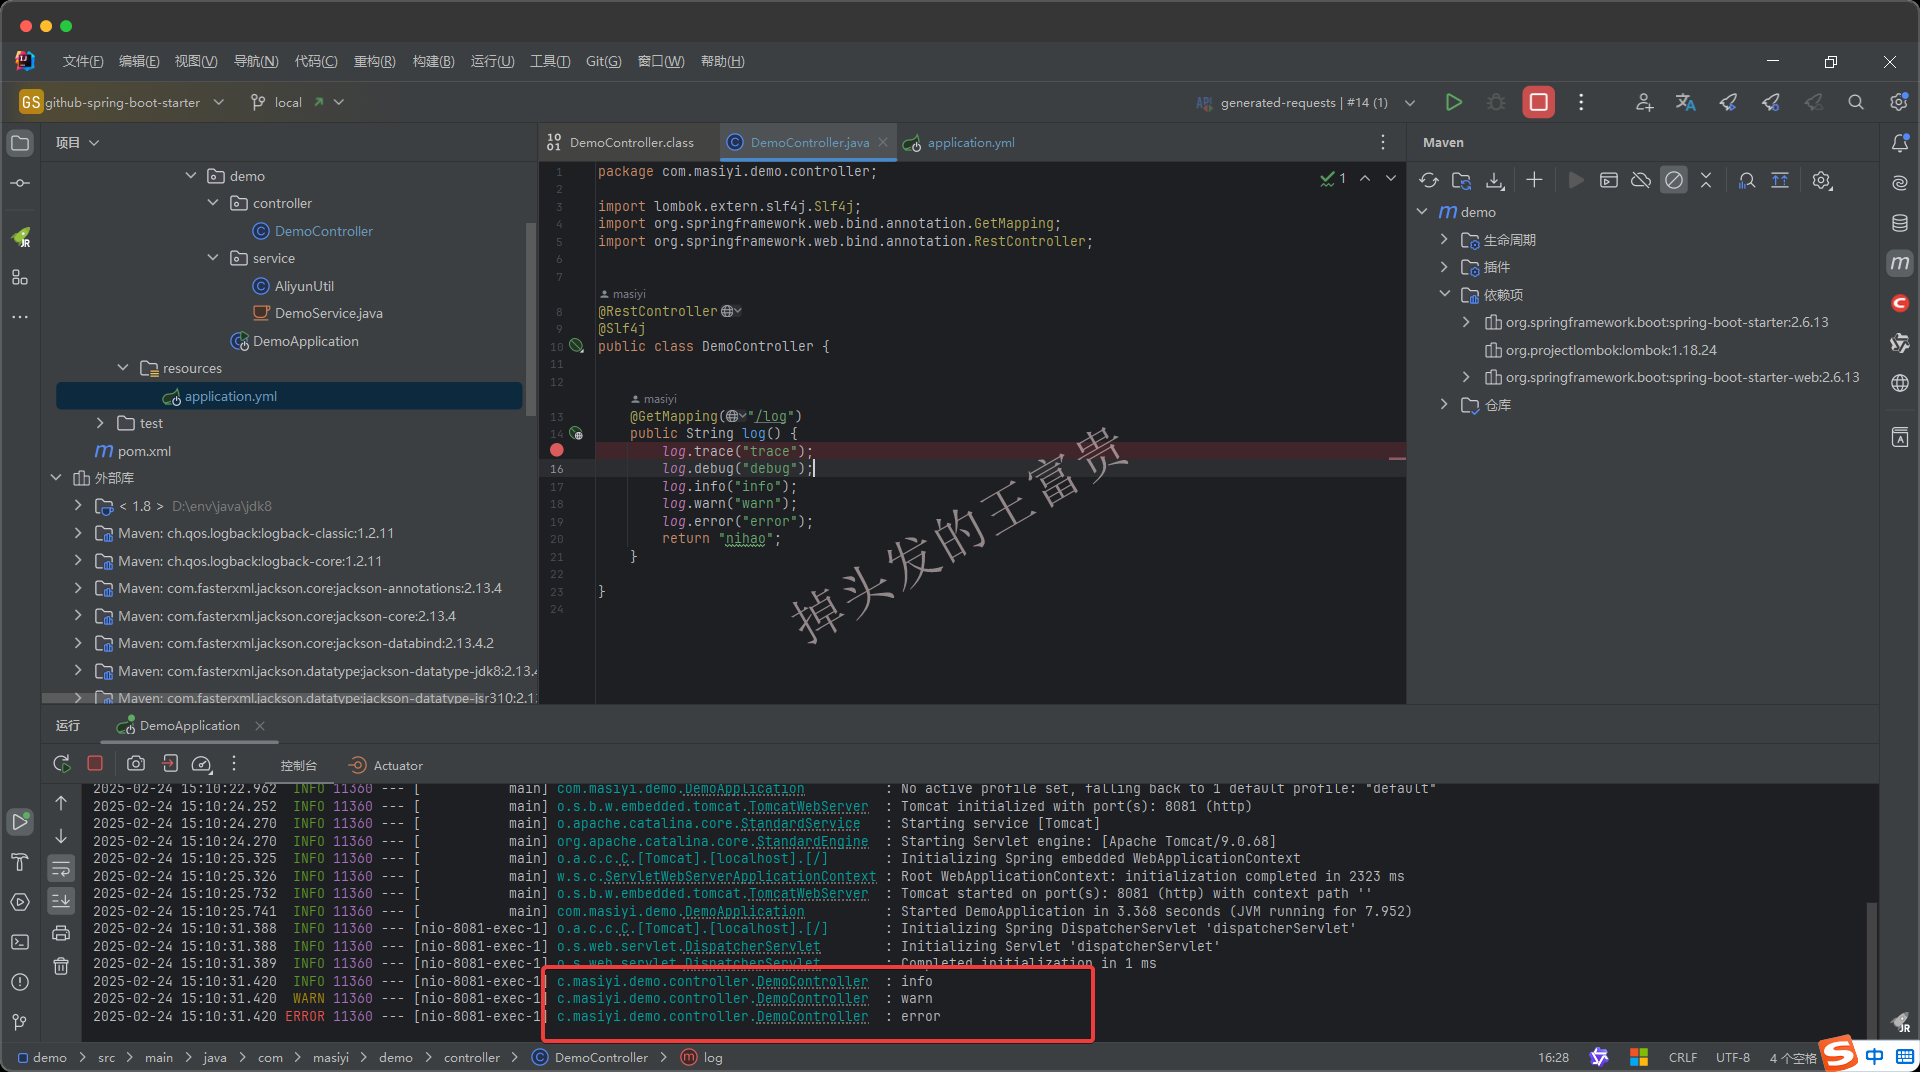Image resolution: width=1920 pixels, height=1072 pixels.
Task: Open Maven settings wrench icon
Action: (x=1822, y=180)
